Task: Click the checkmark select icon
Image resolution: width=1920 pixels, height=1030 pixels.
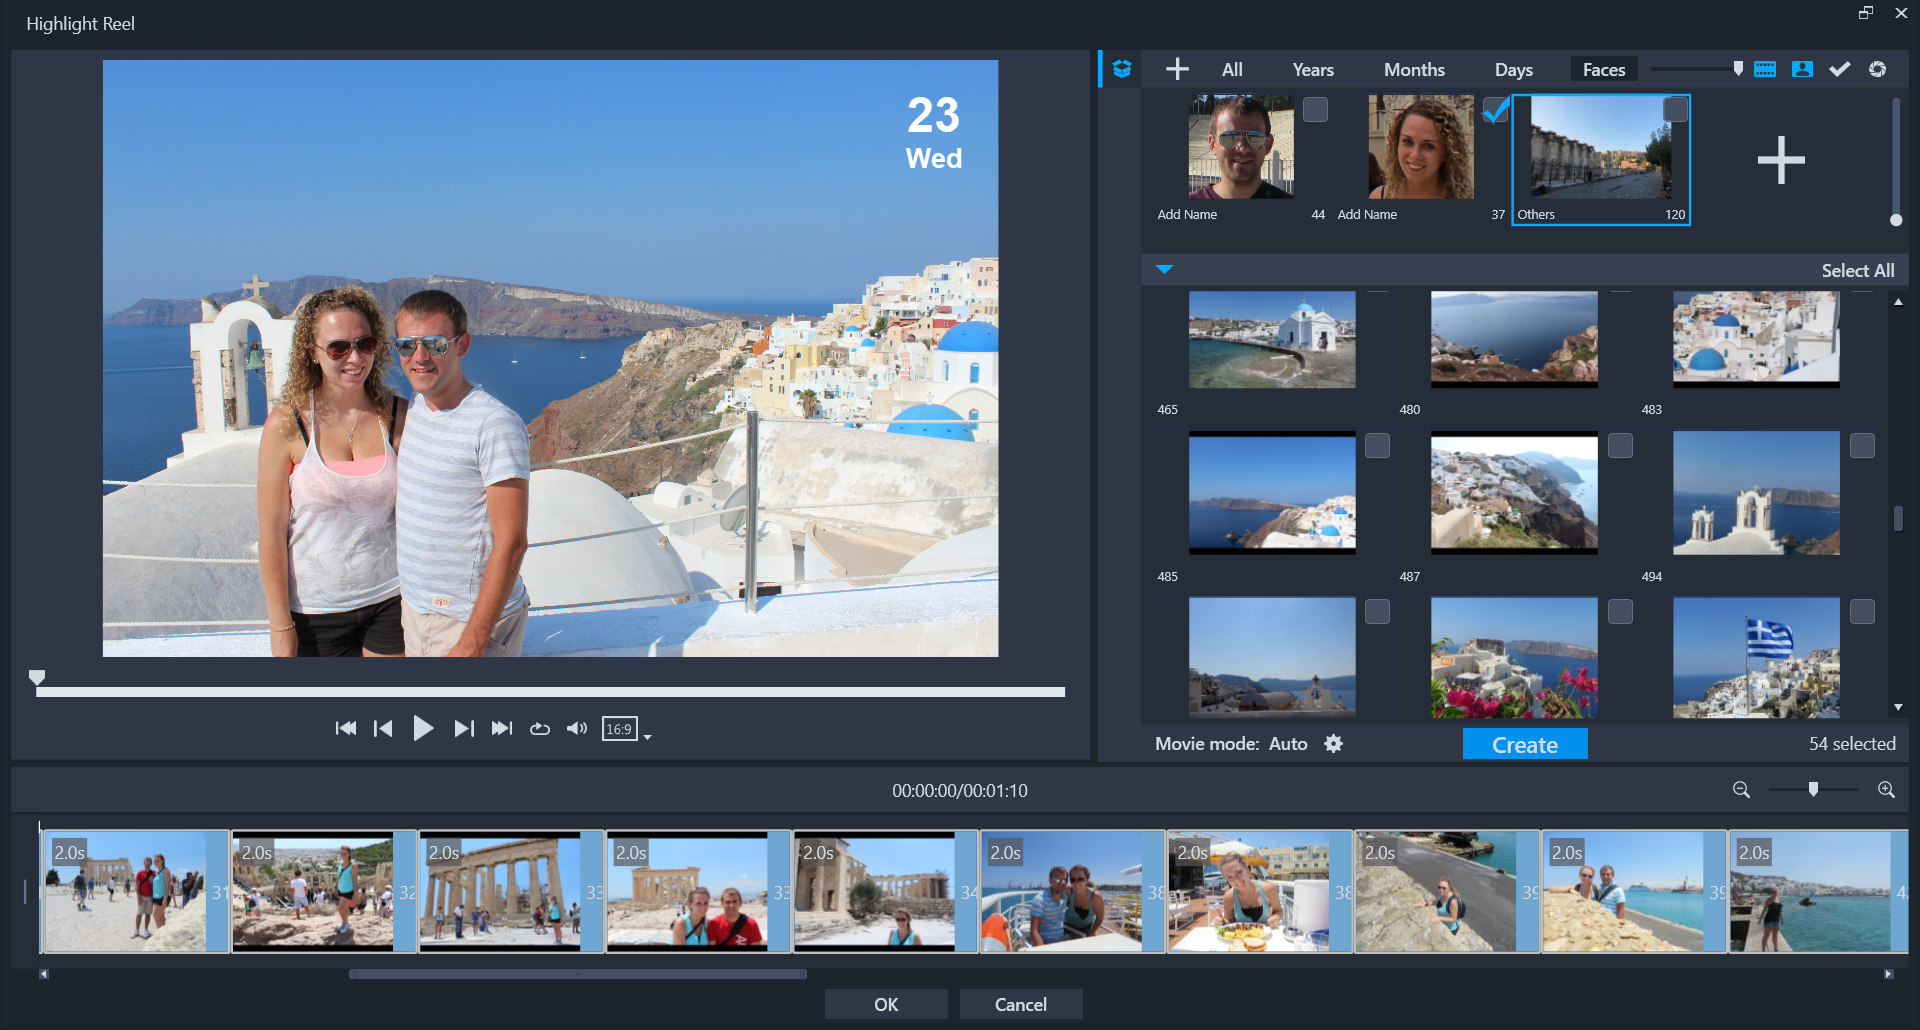Action: coord(1840,69)
